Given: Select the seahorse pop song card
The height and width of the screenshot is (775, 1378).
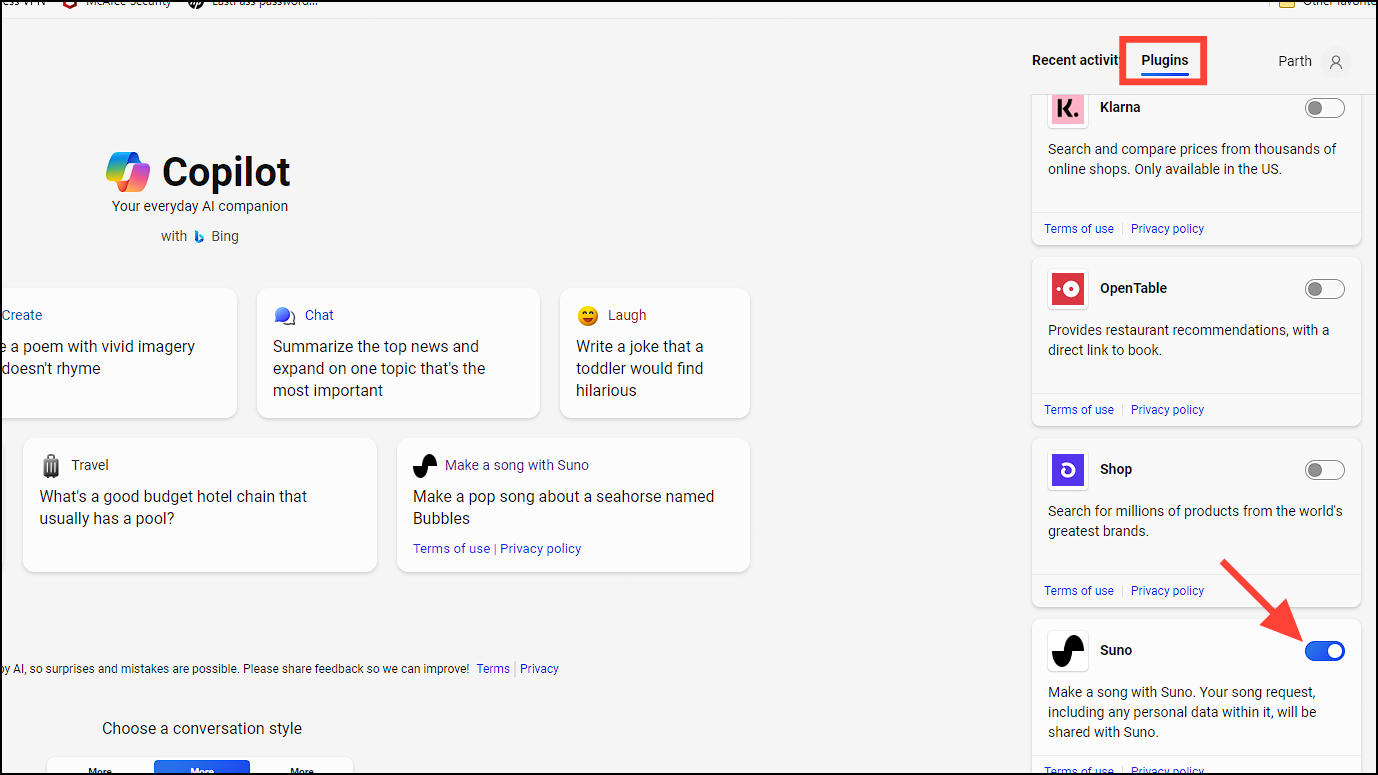Looking at the screenshot, I should click(x=573, y=505).
